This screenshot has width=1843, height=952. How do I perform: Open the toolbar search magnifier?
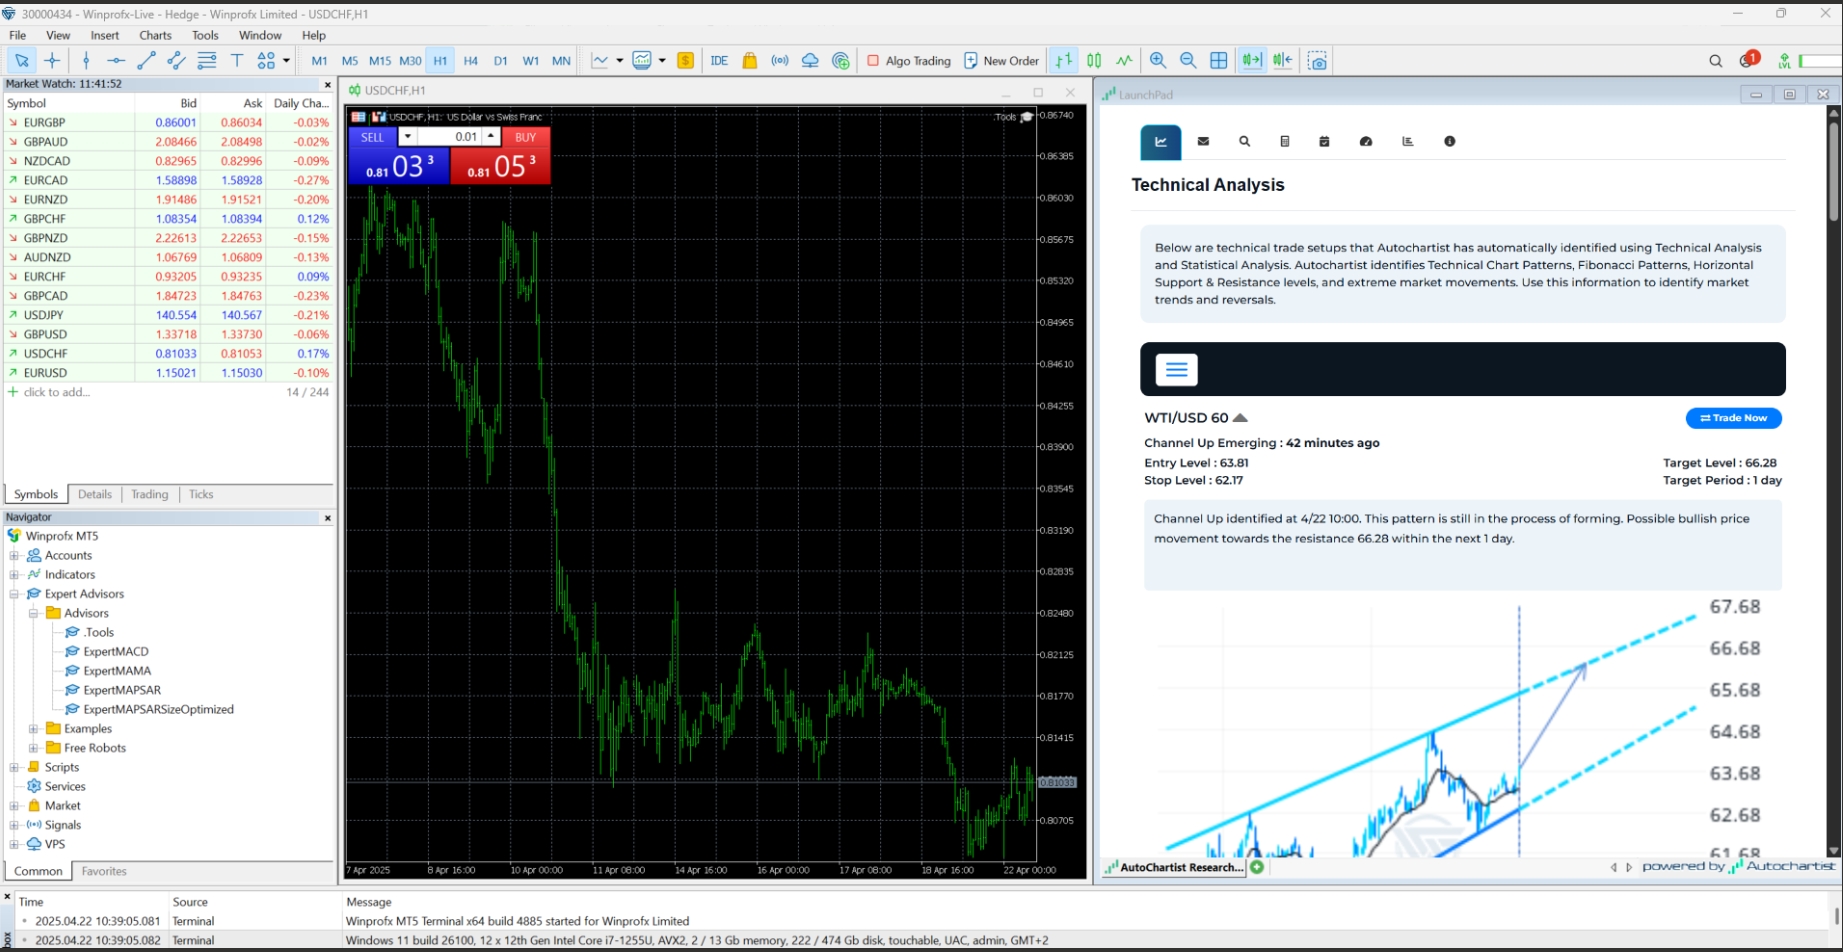(x=1716, y=61)
